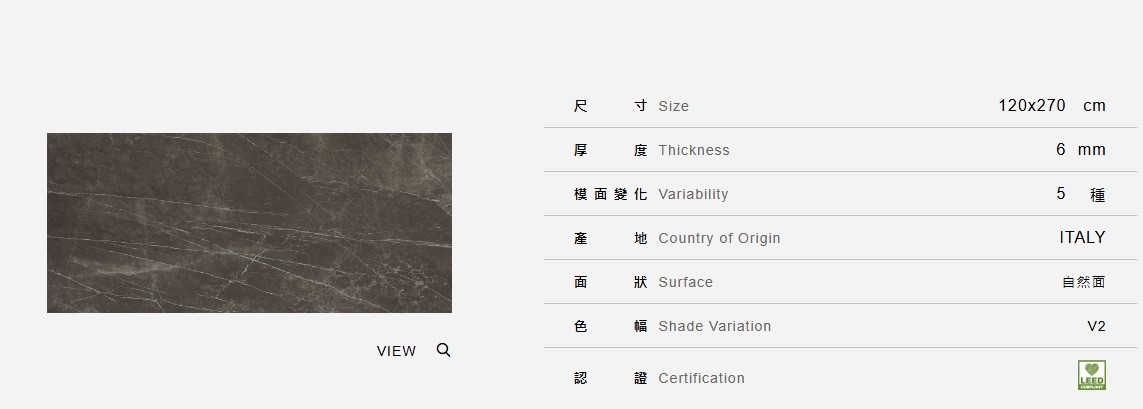The width and height of the screenshot is (1143, 409).
Task: Select the V2 shade variation value
Action: pyautogui.click(x=1096, y=326)
